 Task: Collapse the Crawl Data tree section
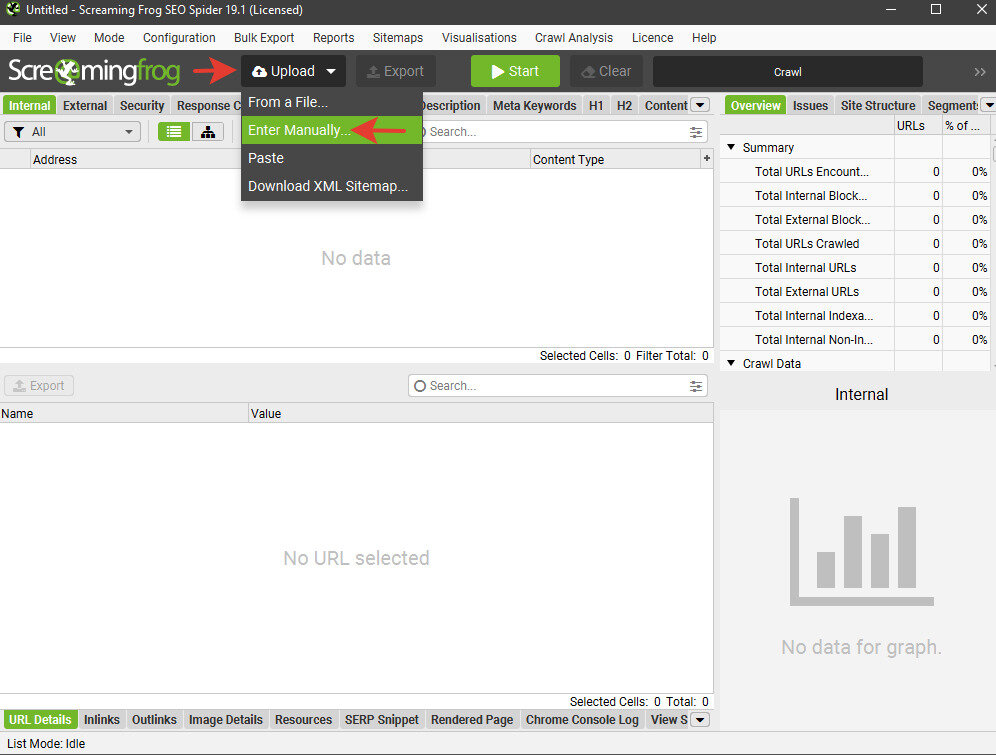pos(731,363)
